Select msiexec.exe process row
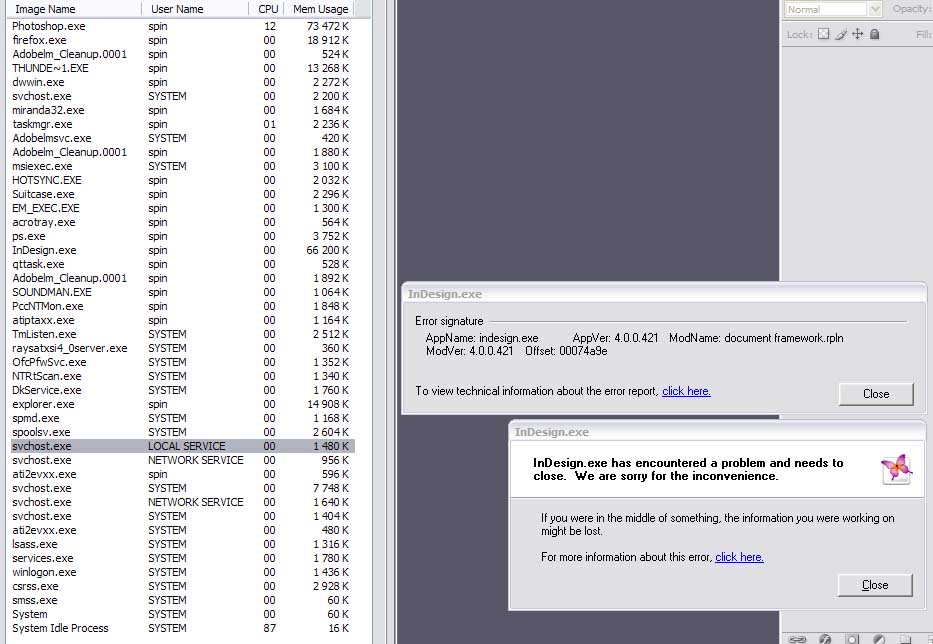The image size is (933, 644). click(x=183, y=166)
